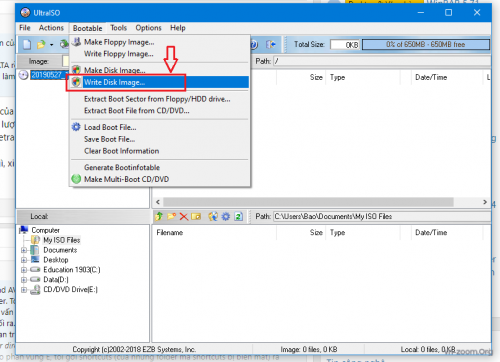
Task: Choose Write Floppy Image menu entry
Action: tap(159, 54)
